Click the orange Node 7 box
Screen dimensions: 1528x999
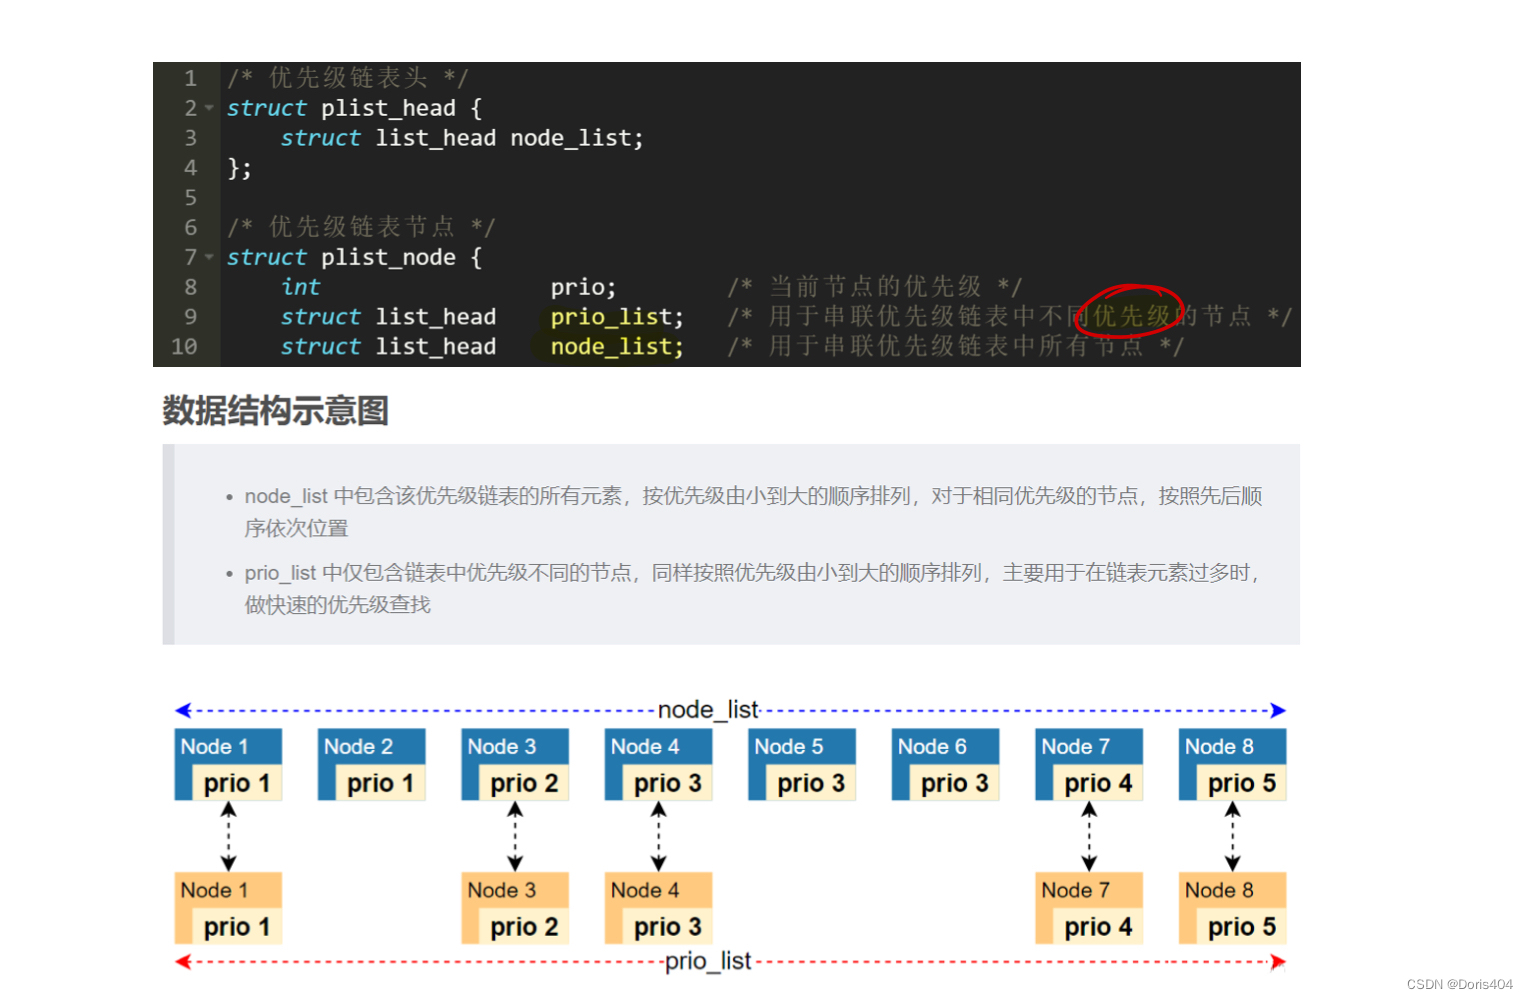1089,908
